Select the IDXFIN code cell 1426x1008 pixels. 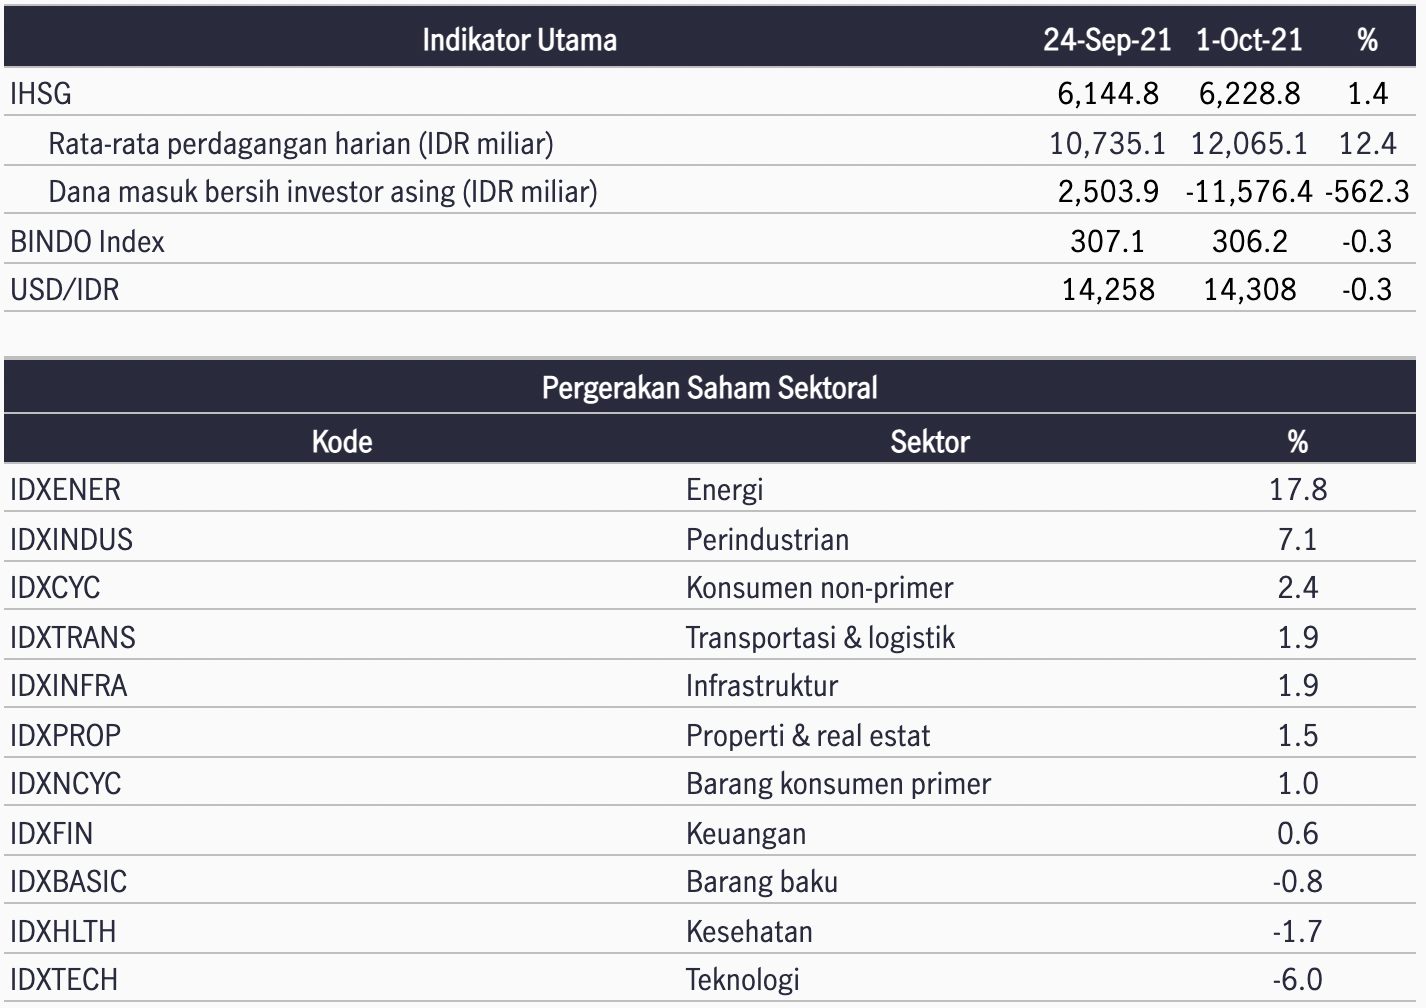[x=51, y=834]
